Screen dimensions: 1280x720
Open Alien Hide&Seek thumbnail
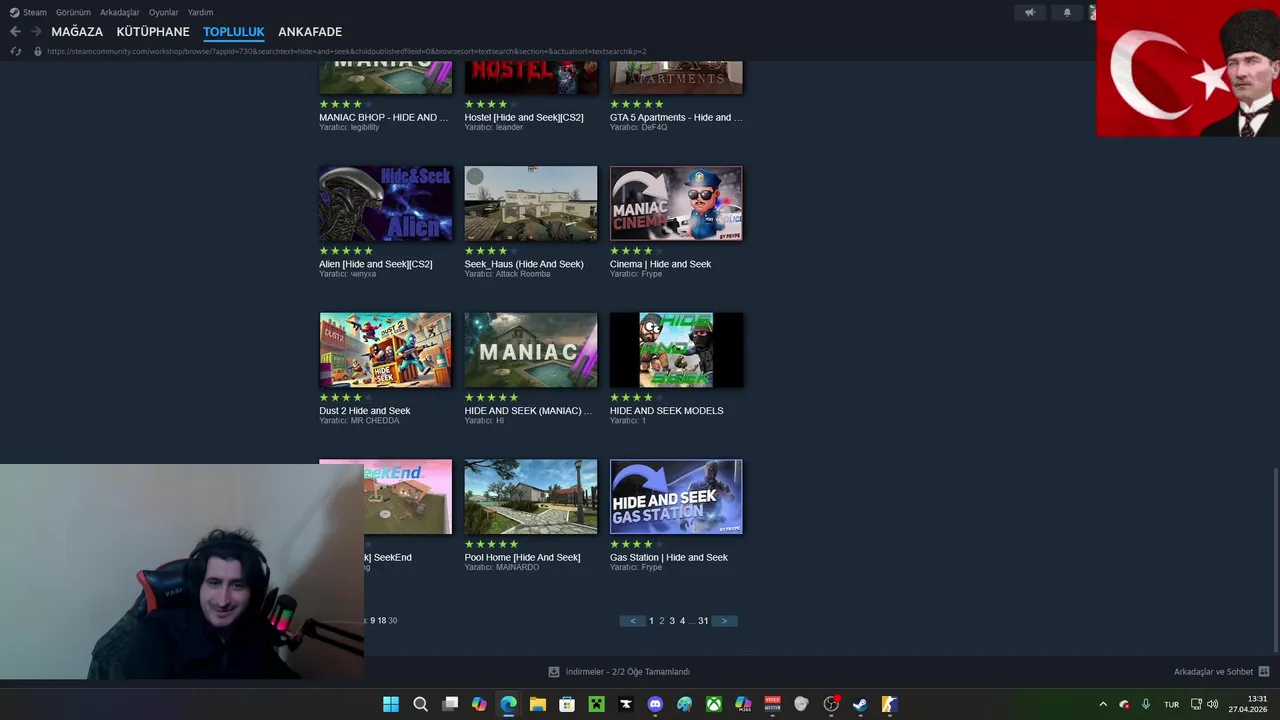coord(385,203)
